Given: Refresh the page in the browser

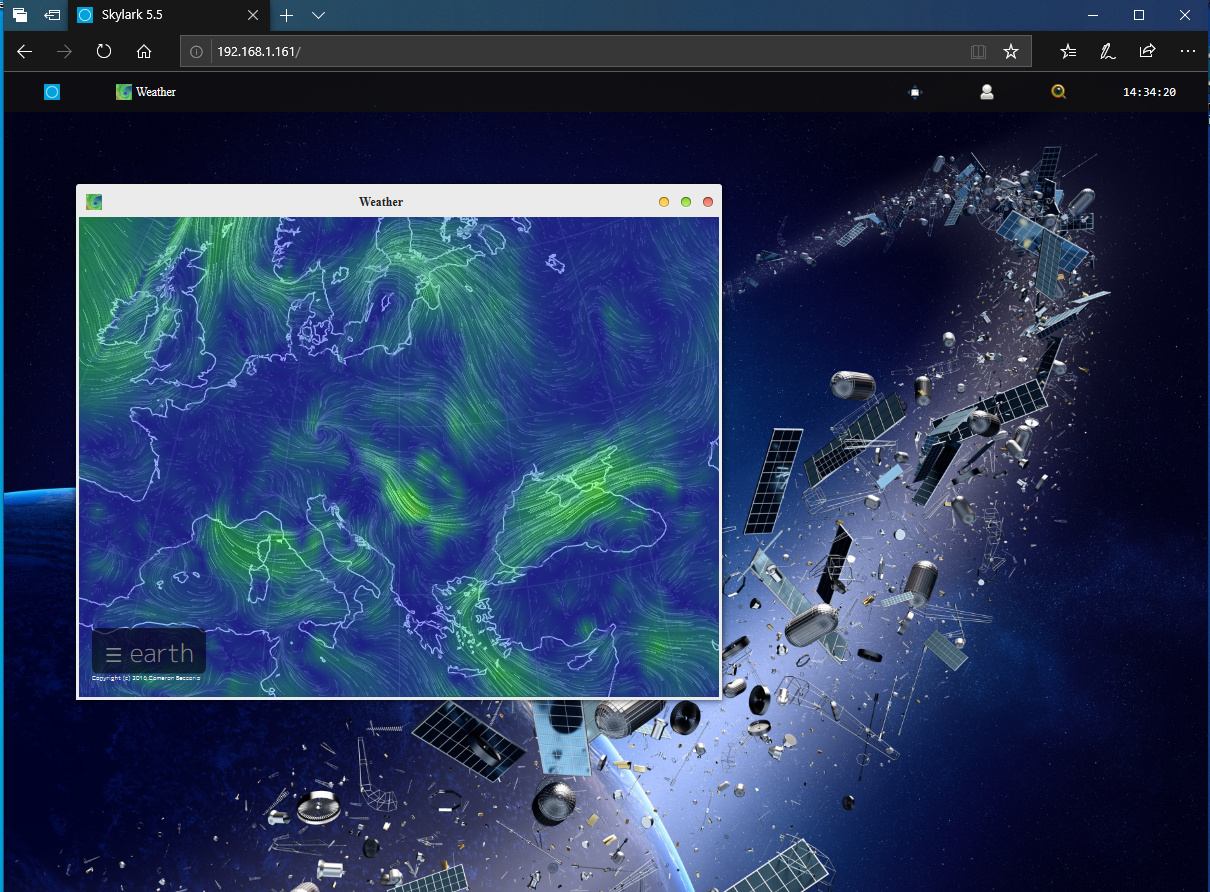Looking at the screenshot, I should coord(104,51).
